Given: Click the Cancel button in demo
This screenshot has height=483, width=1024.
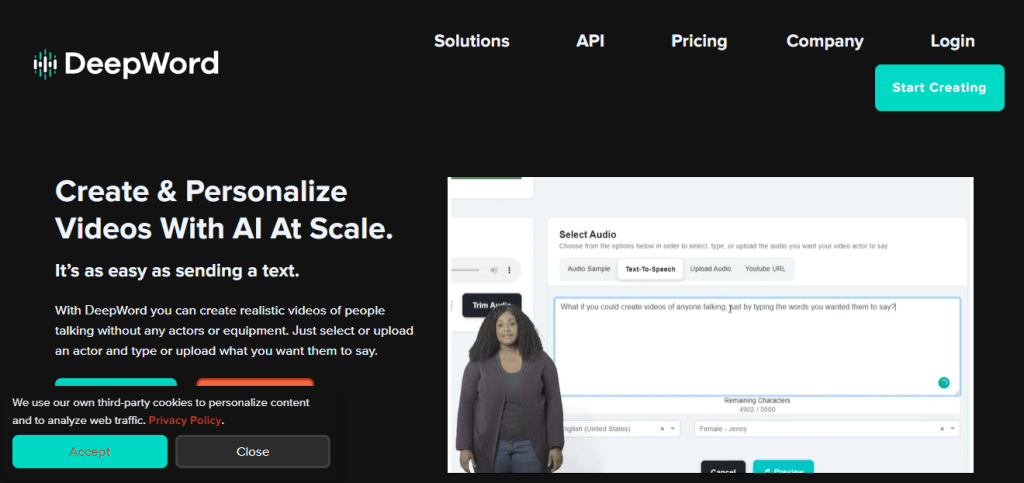Looking at the screenshot, I should point(723,468).
